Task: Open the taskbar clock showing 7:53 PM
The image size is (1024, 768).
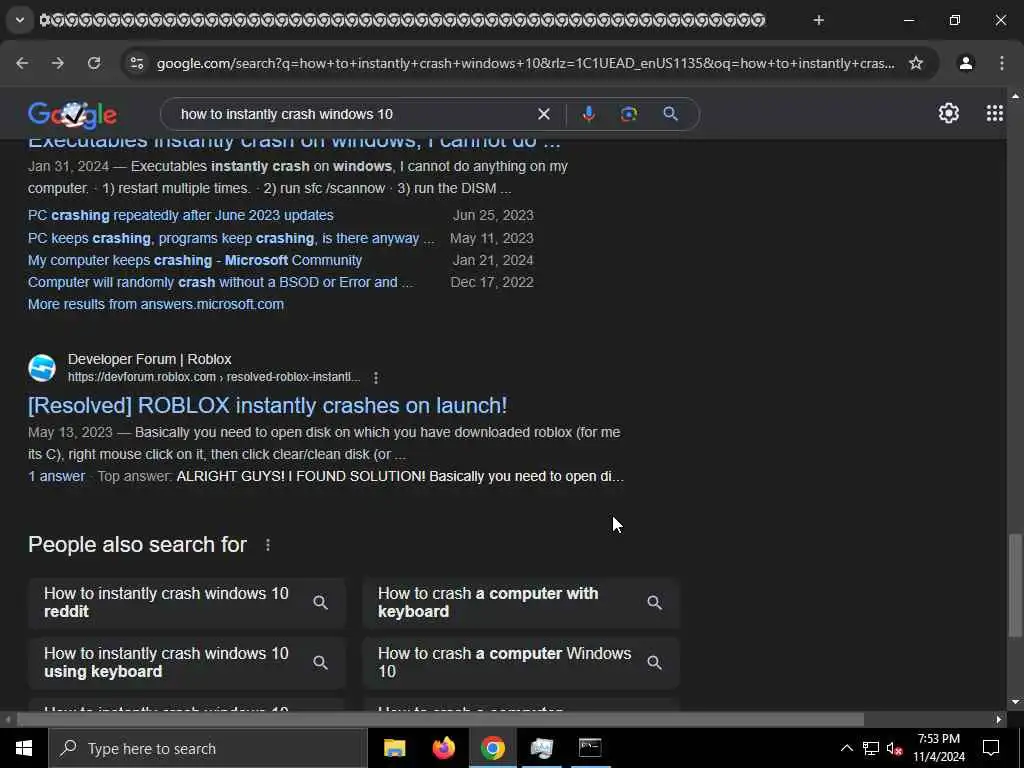Action: coord(938,748)
